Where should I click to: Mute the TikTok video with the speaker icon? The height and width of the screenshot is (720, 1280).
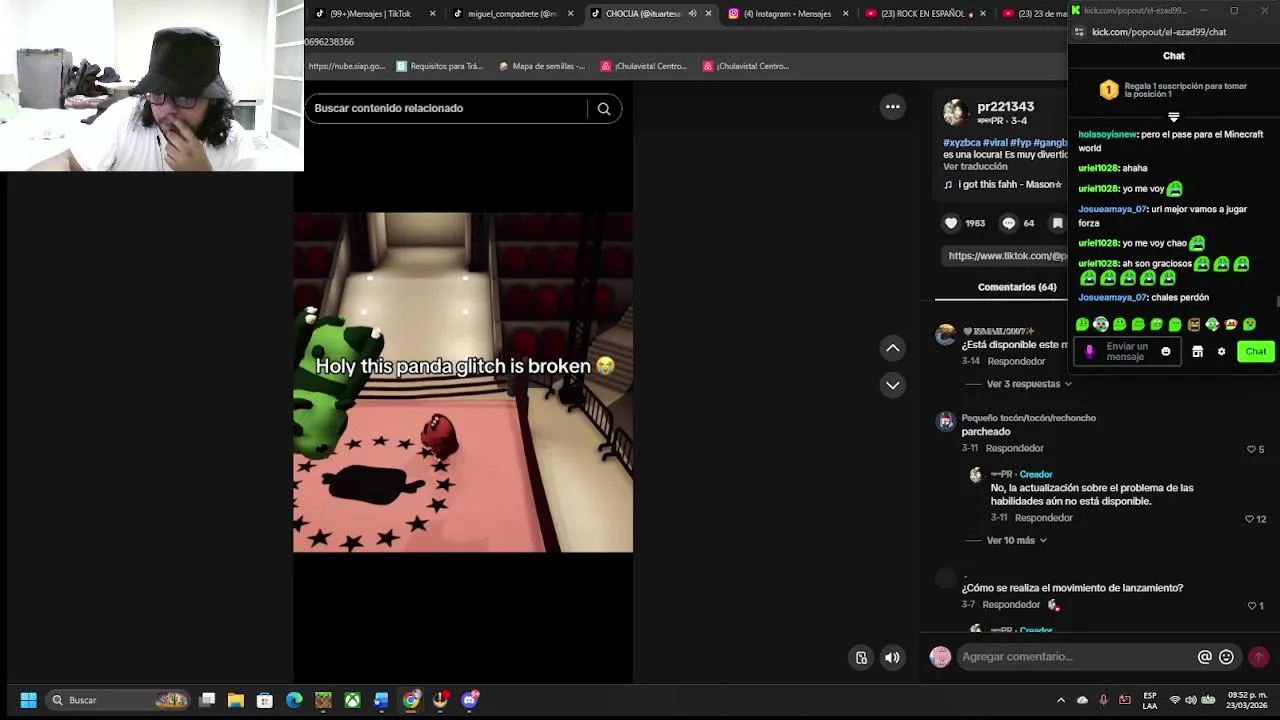(892, 657)
